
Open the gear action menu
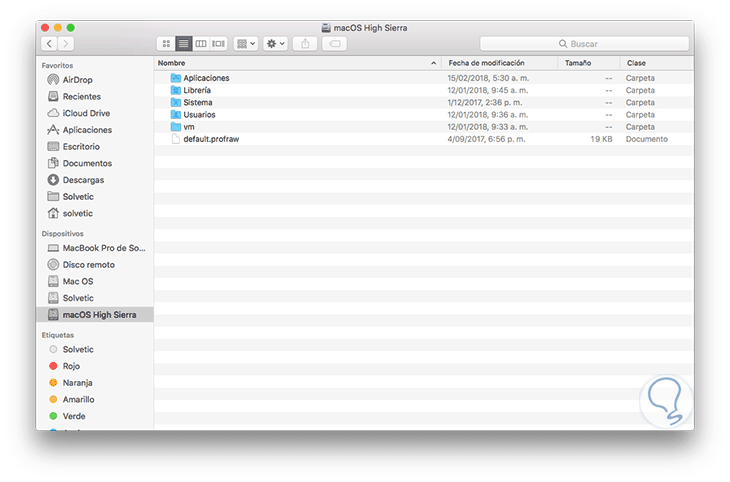[x=275, y=44]
